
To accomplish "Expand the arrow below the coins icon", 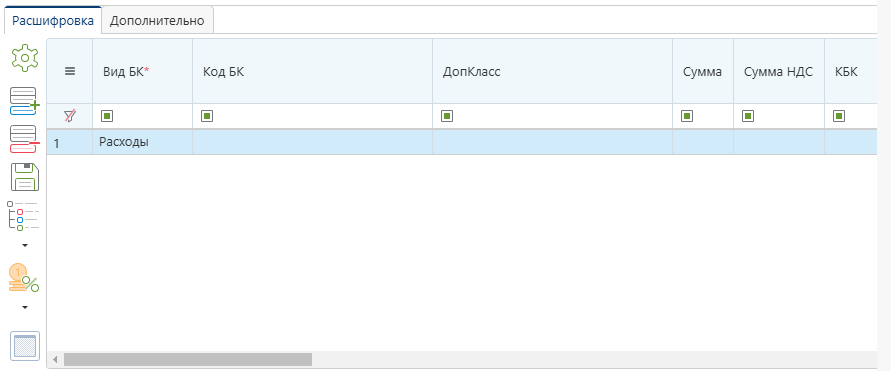I will point(24,308).
